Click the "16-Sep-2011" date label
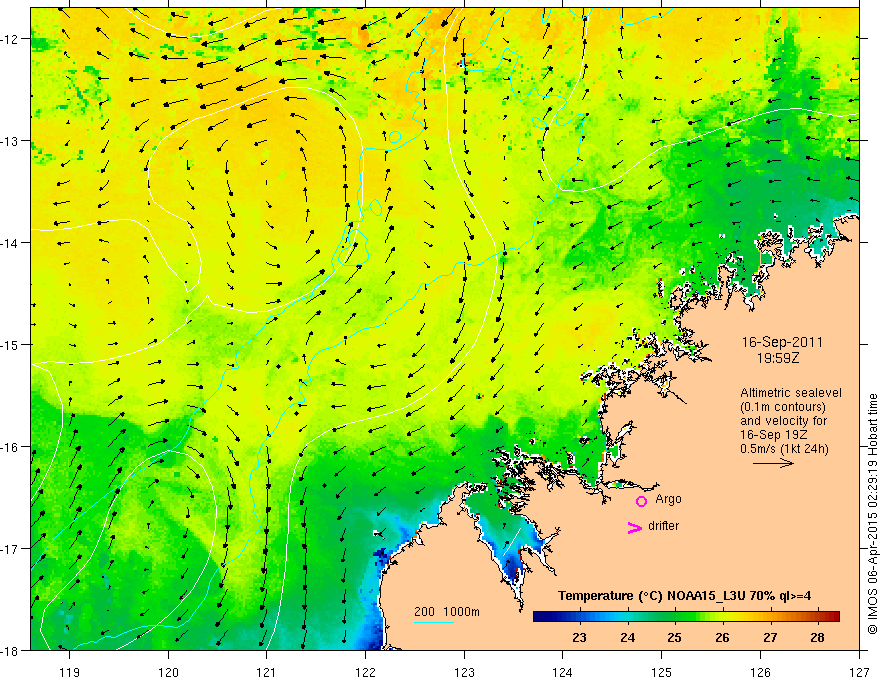Viewport: 880px width, 680px height. pyautogui.click(x=782, y=342)
